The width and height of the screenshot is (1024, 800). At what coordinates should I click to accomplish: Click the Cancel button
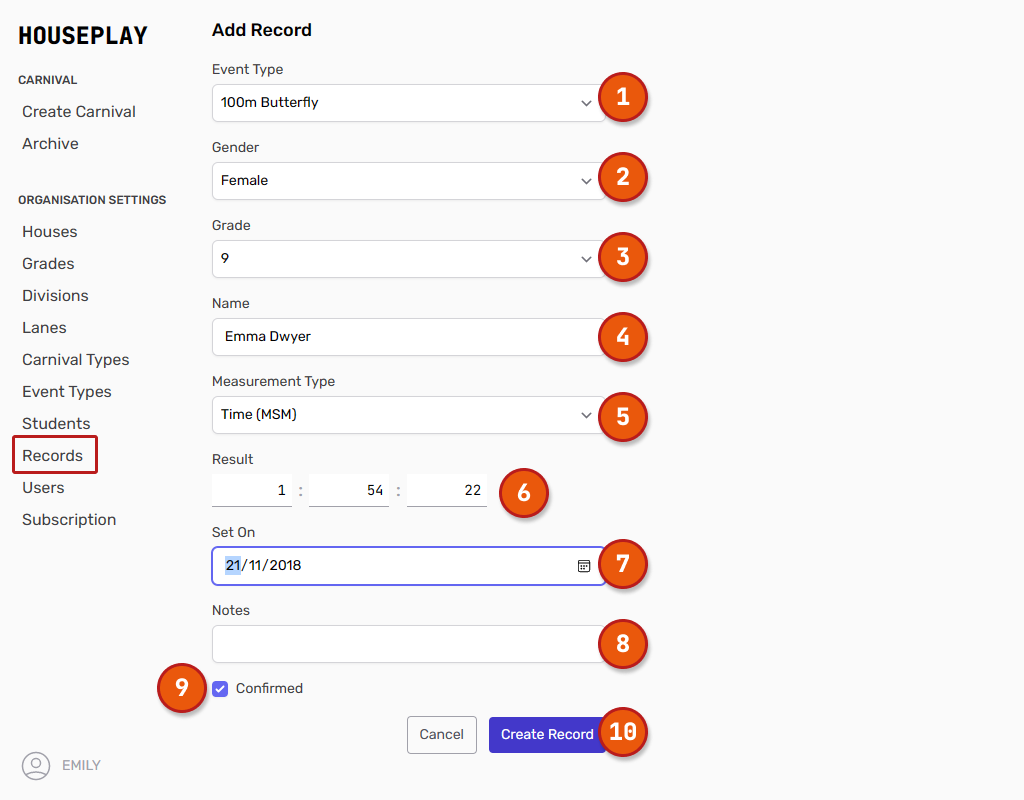[x=441, y=735]
